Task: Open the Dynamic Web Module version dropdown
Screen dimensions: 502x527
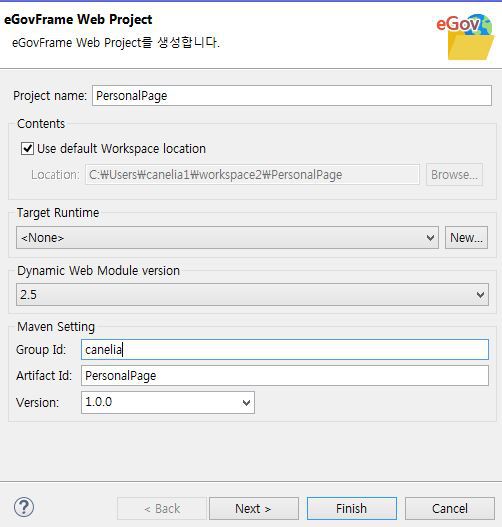Action: click(x=252, y=294)
